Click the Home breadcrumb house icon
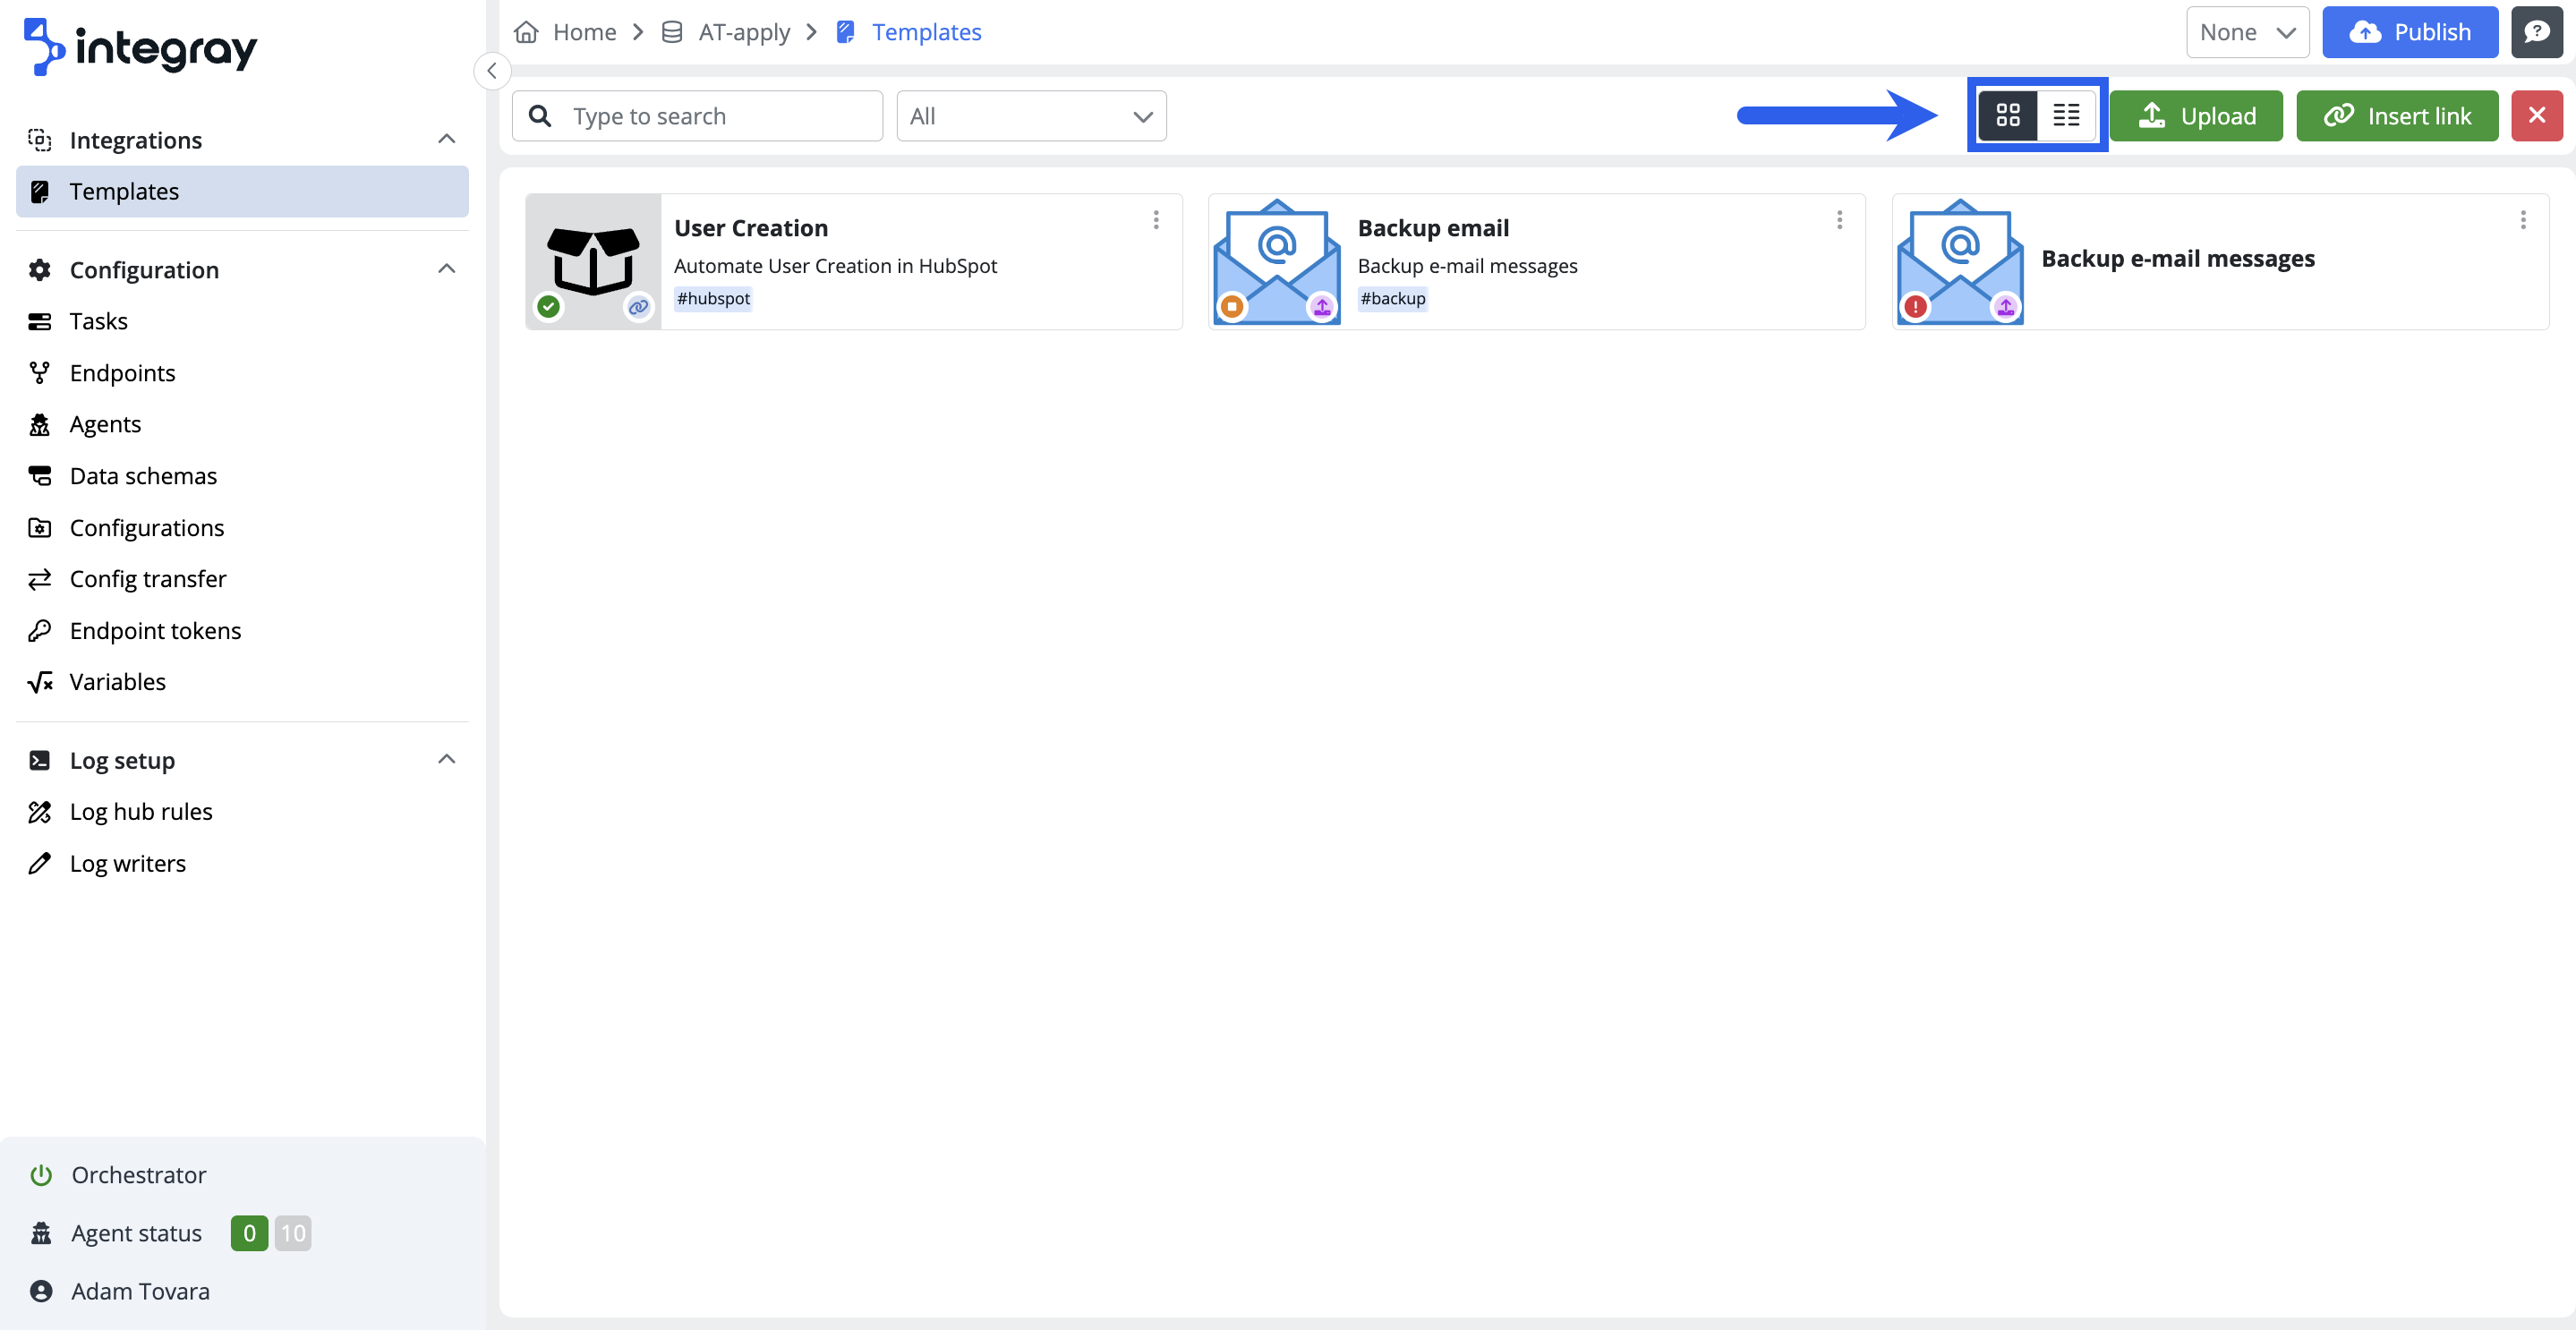Viewport: 2576px width, 1330px height. [x=526, y=32]
